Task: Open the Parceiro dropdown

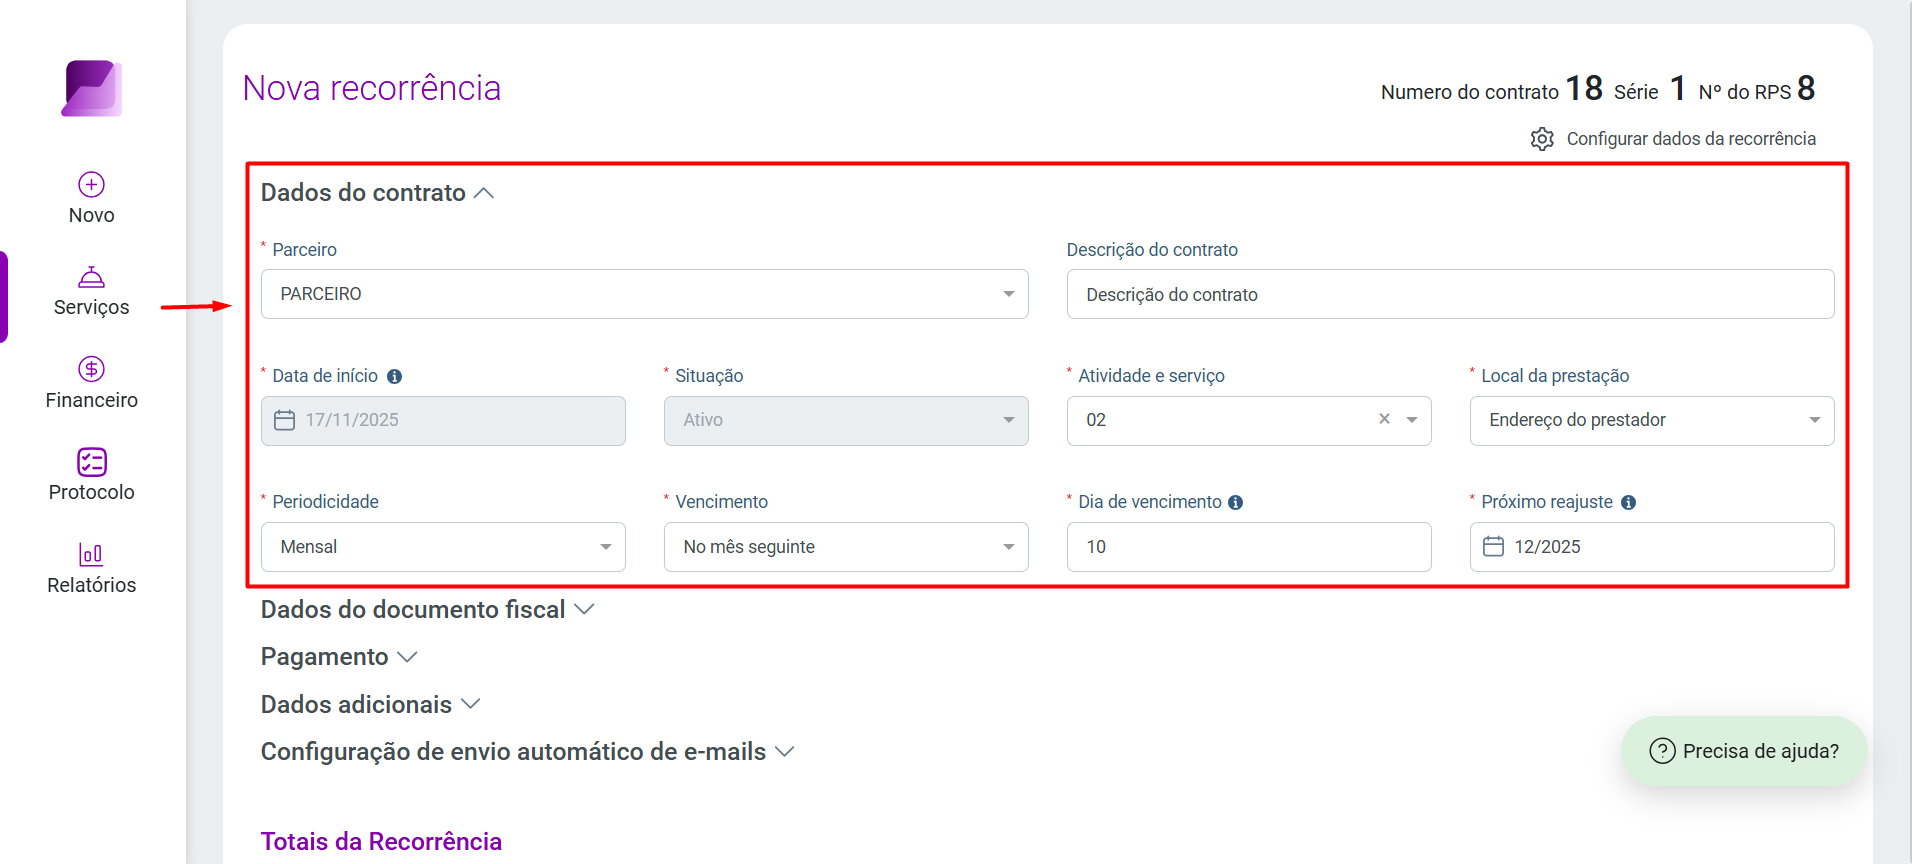Action: click(x=645, y=294)
